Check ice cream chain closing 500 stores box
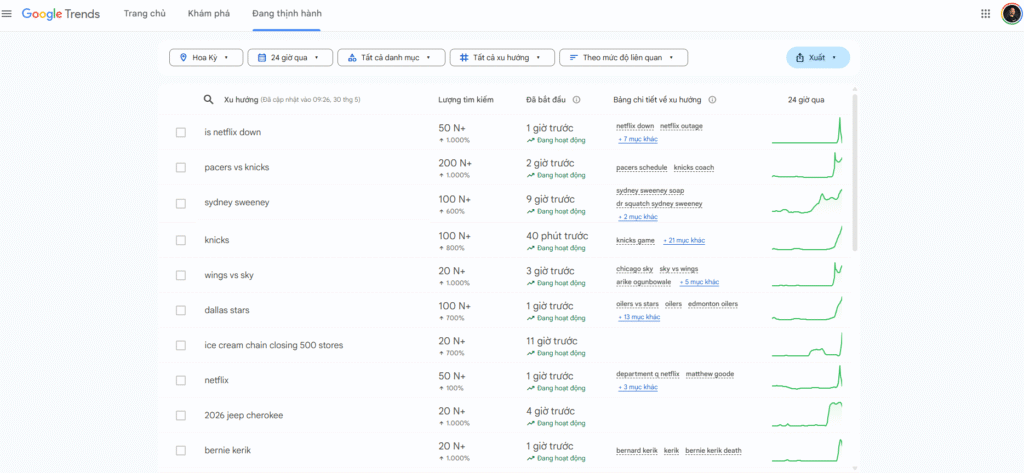This screenshot has width=1024, height=473. [x=181, y=346]
